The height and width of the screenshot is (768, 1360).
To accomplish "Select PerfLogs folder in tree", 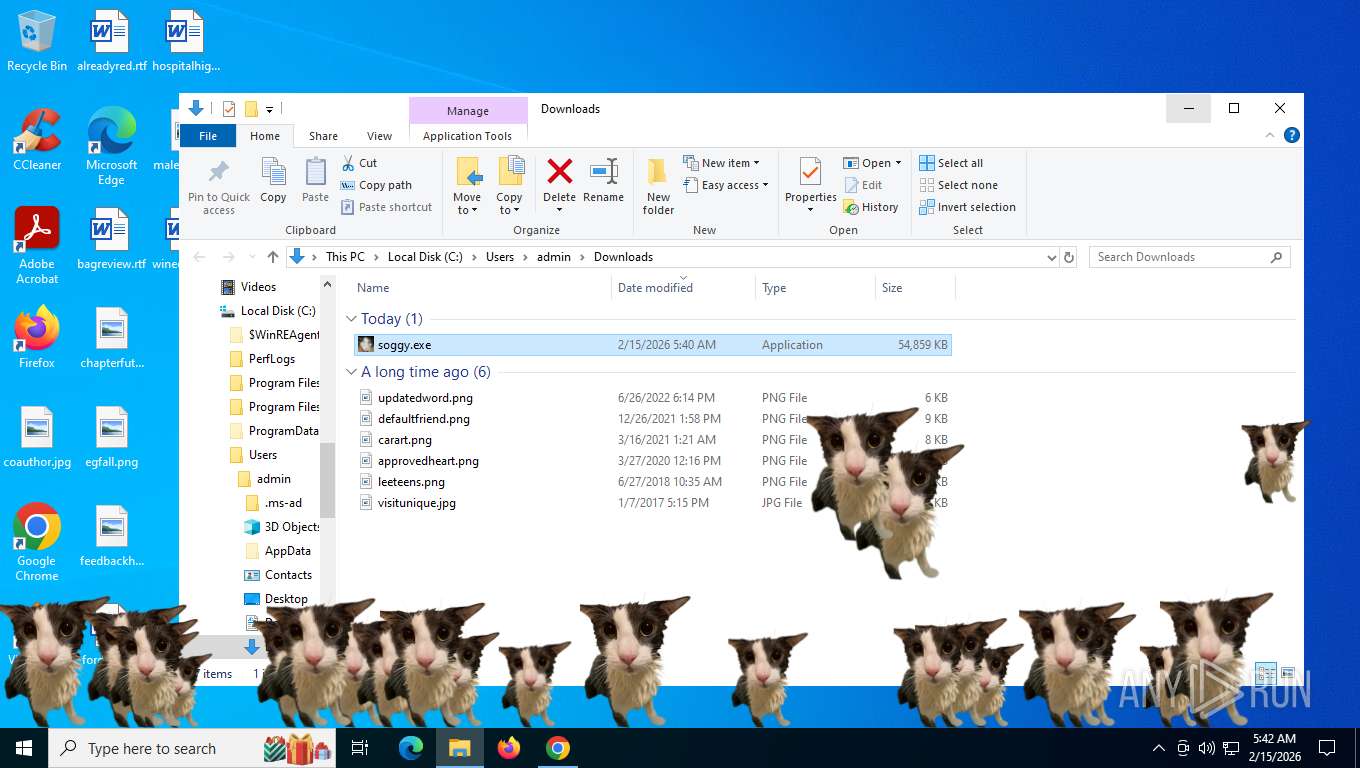I will click(272, 359).
